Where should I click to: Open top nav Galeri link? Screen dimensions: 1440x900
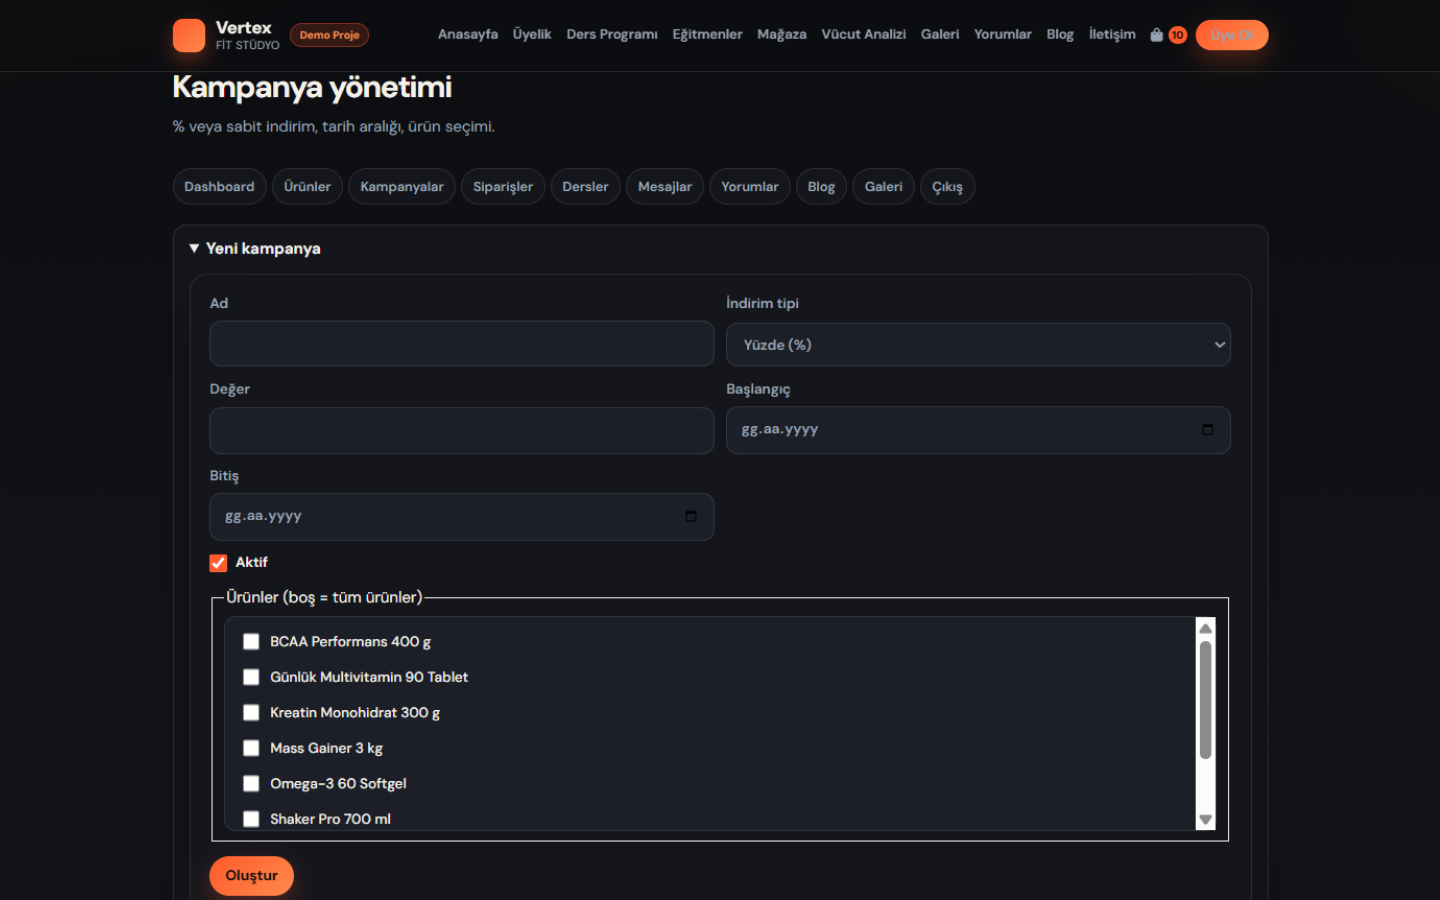(940, 35)
